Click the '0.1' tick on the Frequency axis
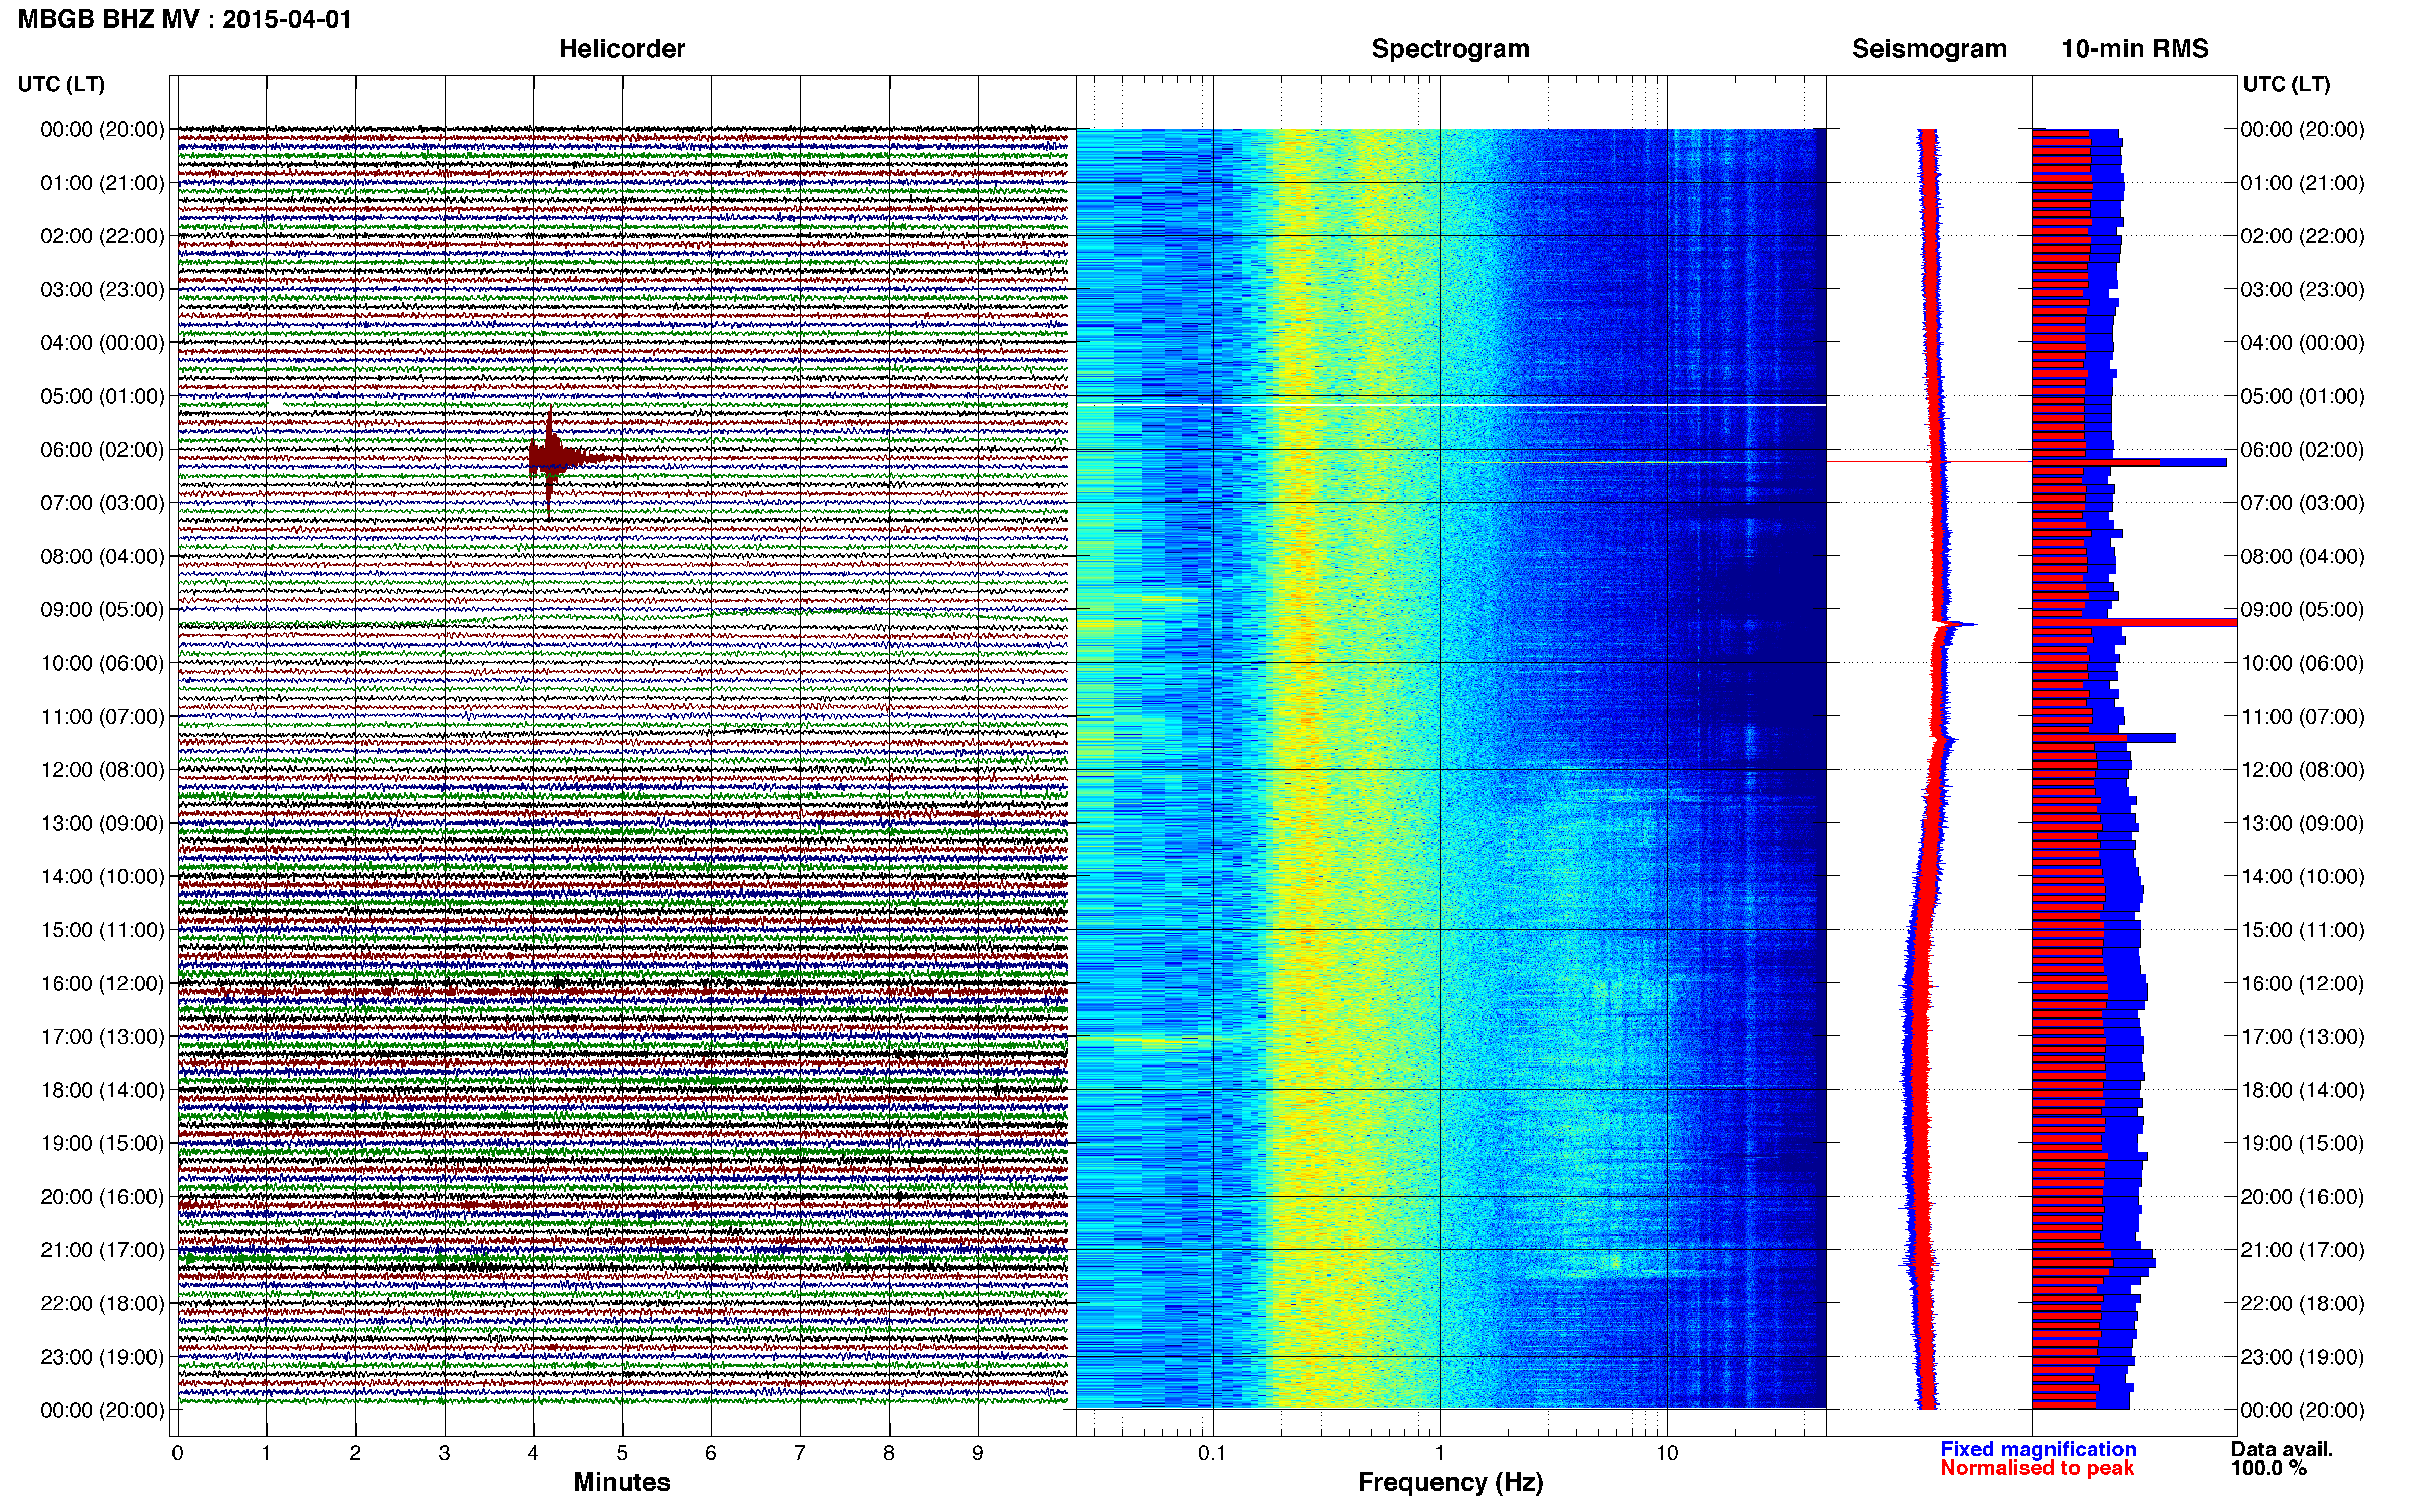 1212,1454
